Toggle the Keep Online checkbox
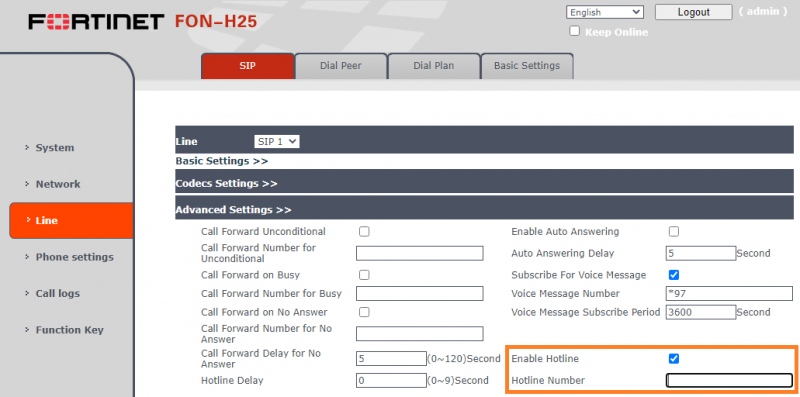This screenshot has width=800, height=397. click(x=575, y=31)
